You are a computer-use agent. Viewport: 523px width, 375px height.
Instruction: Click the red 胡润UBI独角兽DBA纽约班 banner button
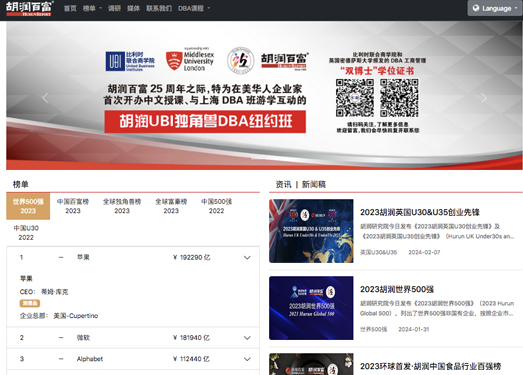click(x=205, y=121)
